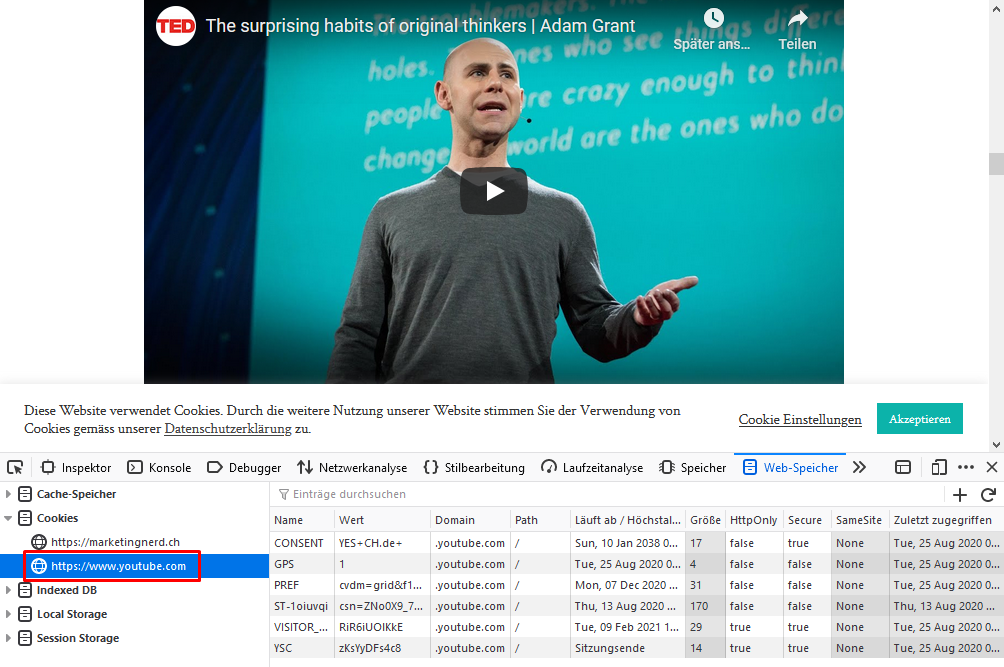Click the Session Storage icon
The width and height of the screenshot is (1004, 667).
[x=25, y=638]
